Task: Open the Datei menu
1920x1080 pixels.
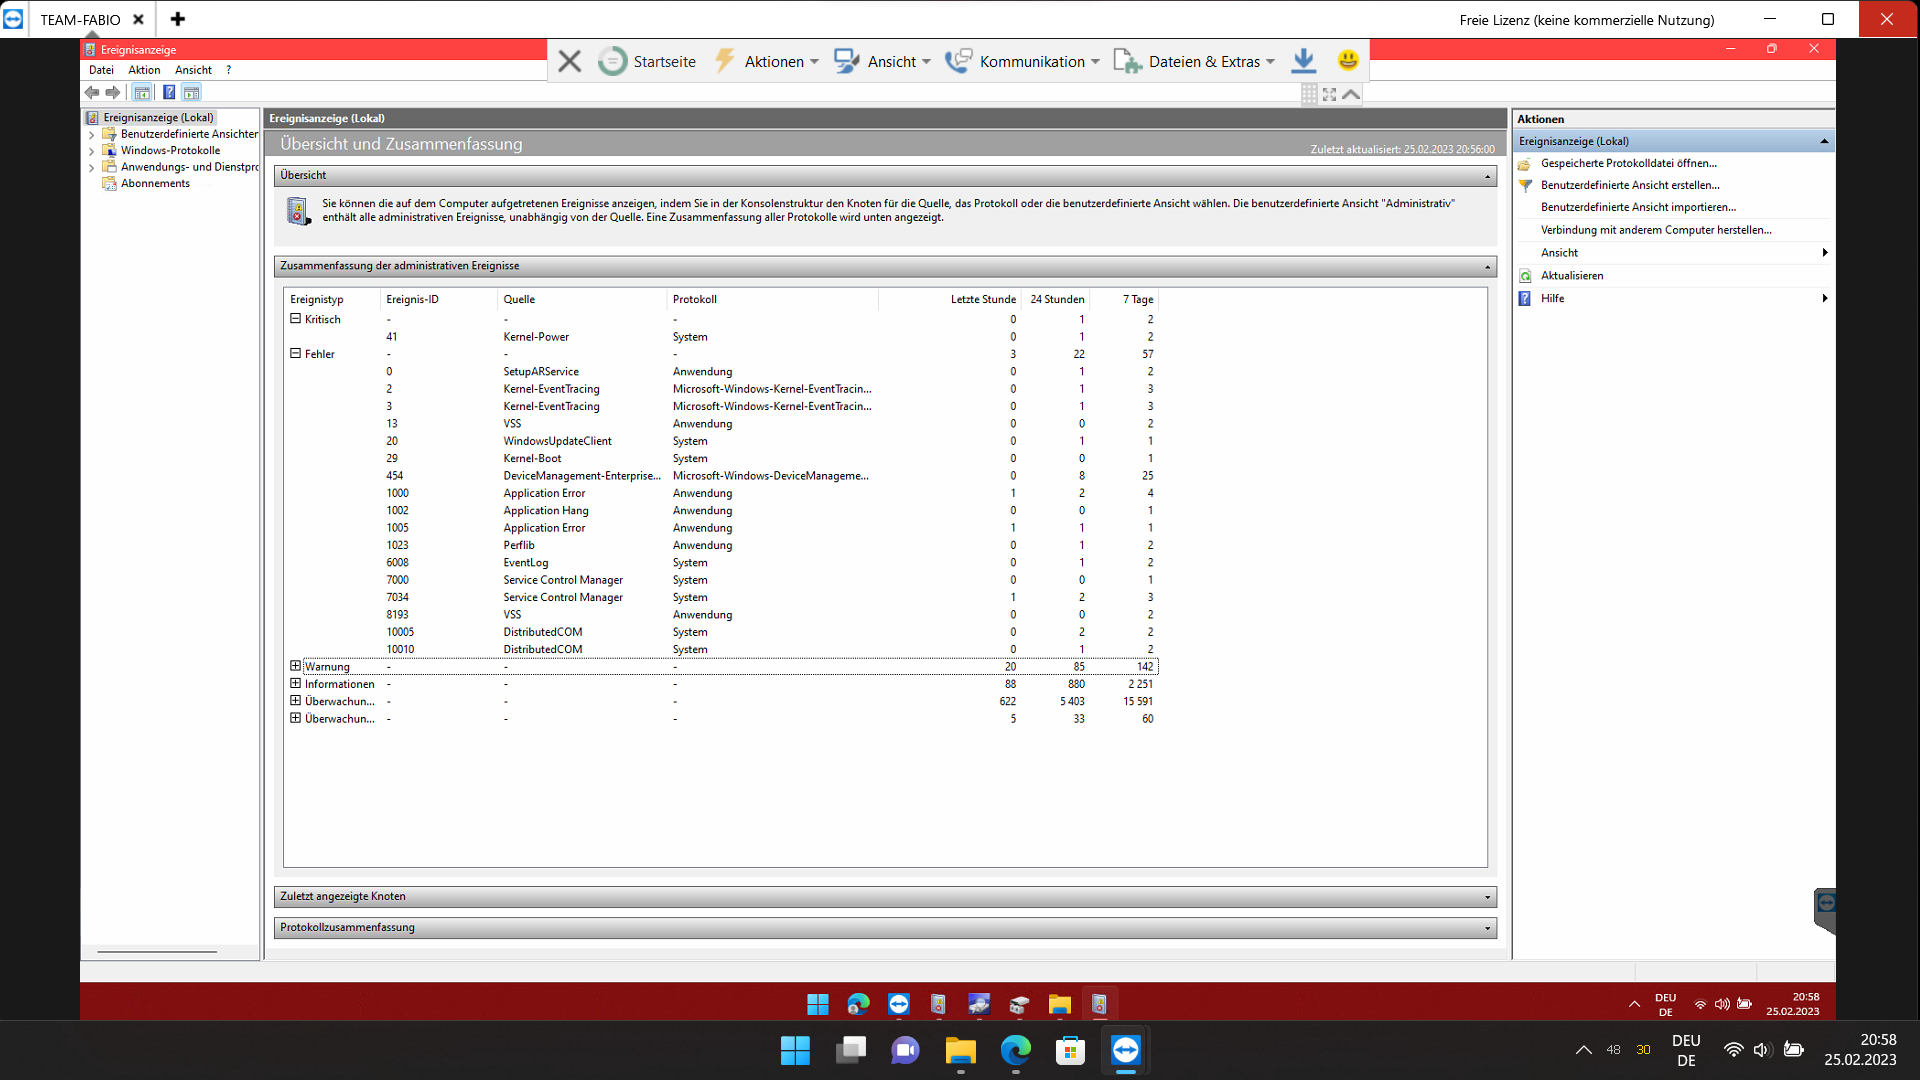Action: [101, 70]
